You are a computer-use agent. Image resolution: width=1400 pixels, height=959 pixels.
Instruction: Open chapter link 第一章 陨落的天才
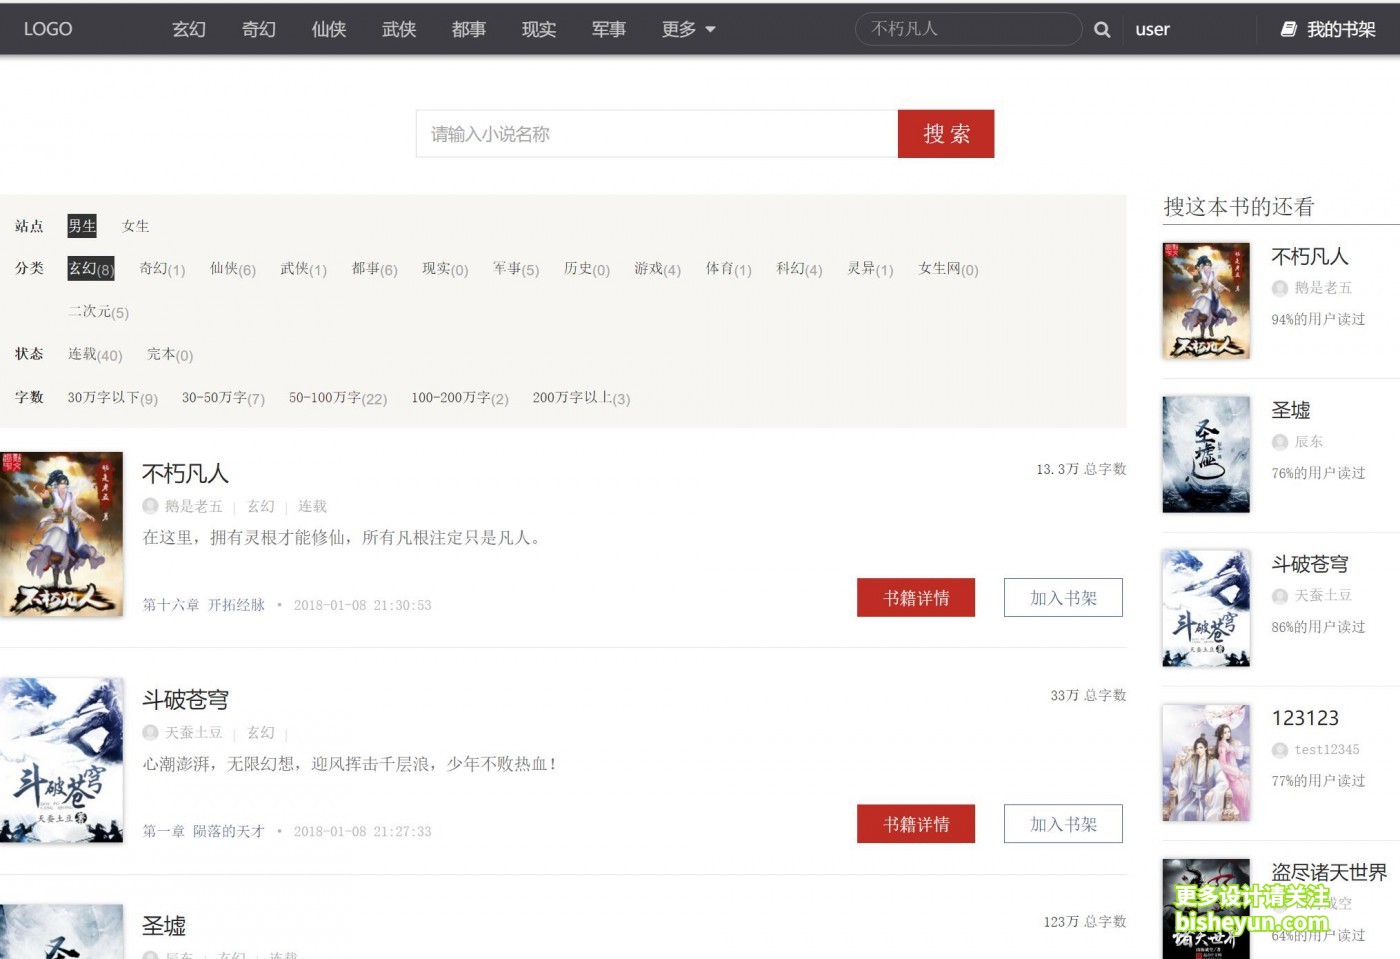[x=203, y=831]
